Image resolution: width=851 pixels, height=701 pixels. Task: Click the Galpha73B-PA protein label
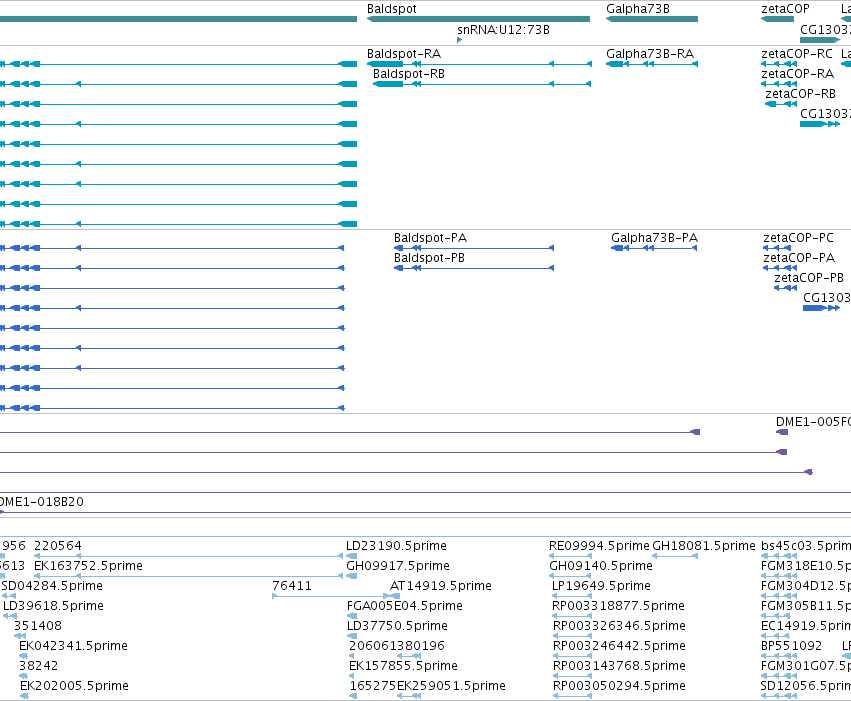coord(655,238)
